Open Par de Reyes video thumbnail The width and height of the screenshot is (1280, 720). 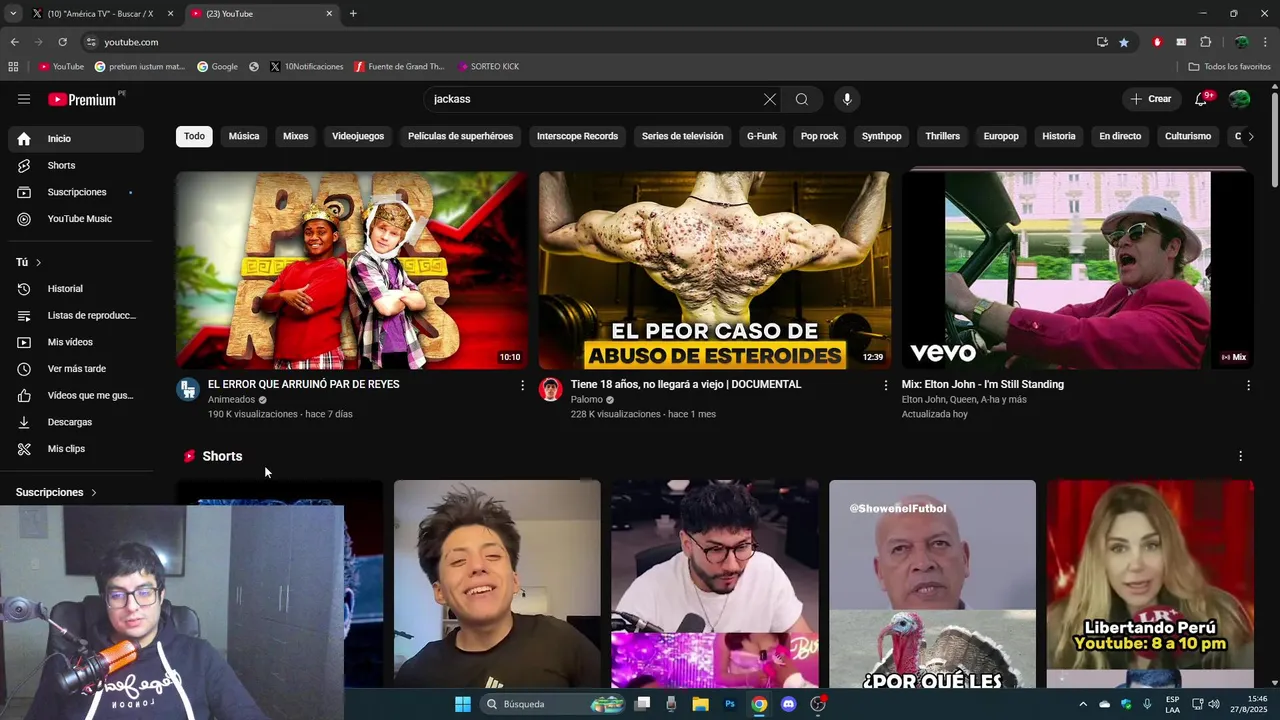[352, 270]
